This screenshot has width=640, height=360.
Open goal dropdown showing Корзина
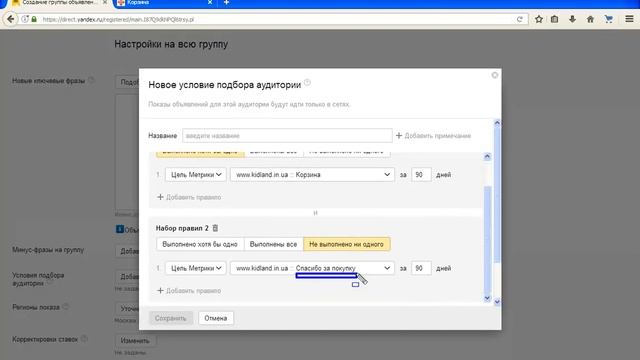[x=312, y=175]
